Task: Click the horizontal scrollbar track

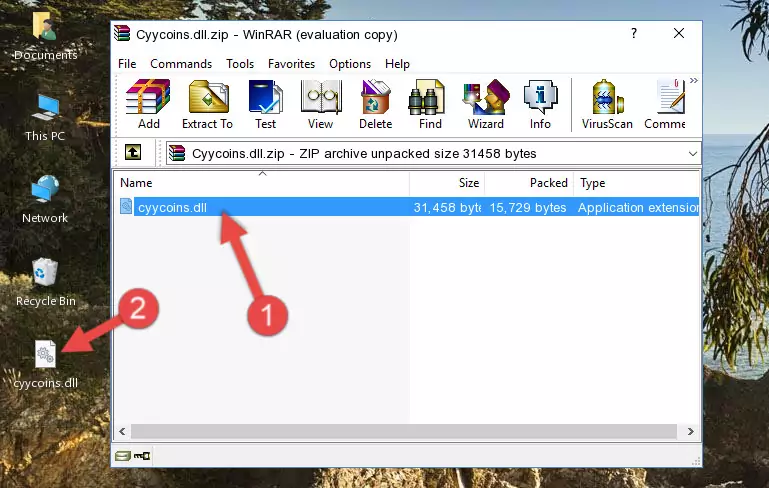Action: (404, 432)
